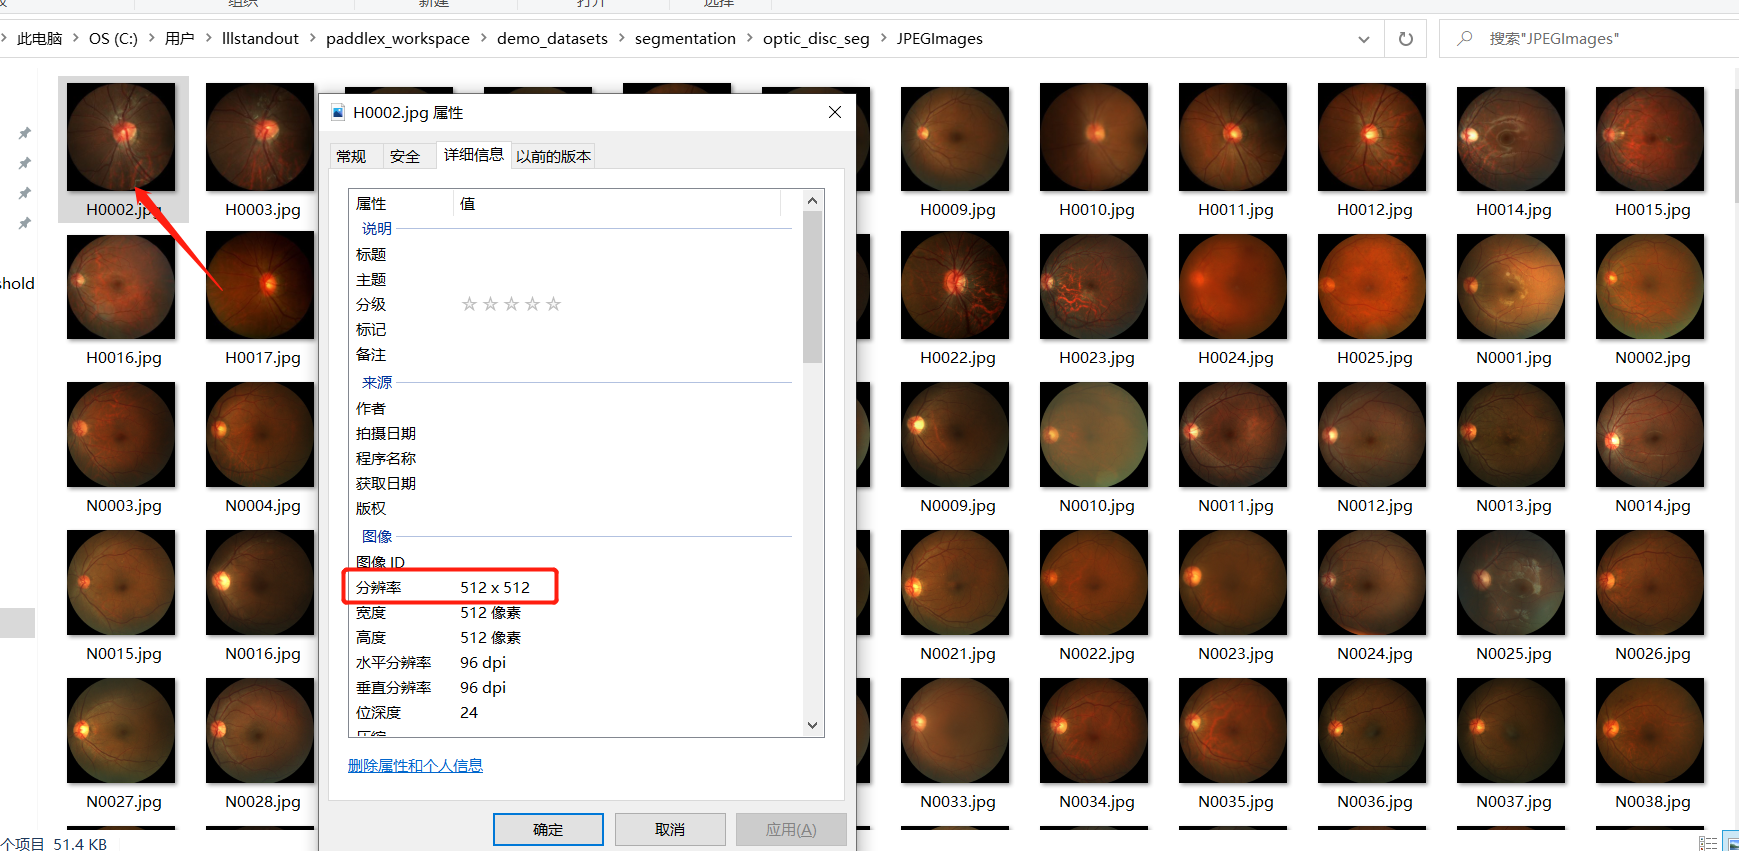Select the N0025.jpg thumbnail
Screen dimensions: 1739x851
coord(1511,583)
